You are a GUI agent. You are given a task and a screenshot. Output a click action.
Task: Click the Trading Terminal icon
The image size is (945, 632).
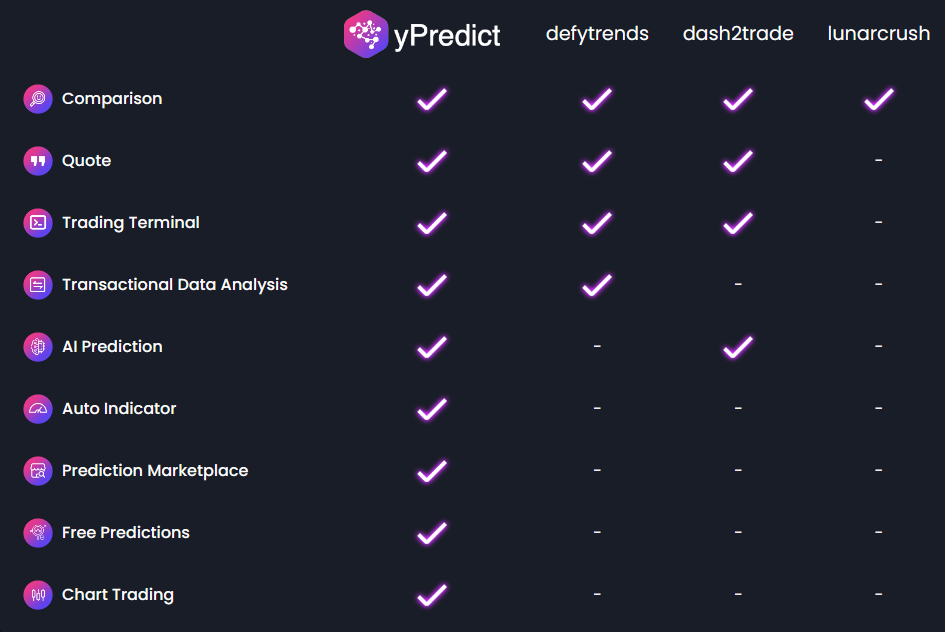(38, 223)
